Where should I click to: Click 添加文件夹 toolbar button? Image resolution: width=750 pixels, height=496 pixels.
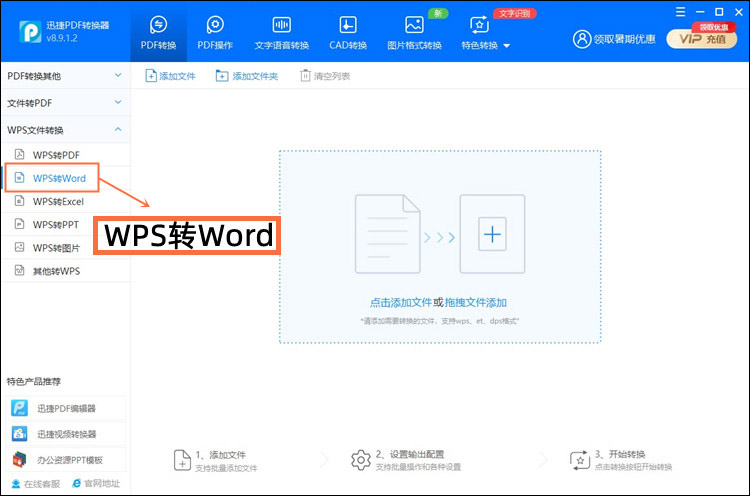tap(247, 76)
